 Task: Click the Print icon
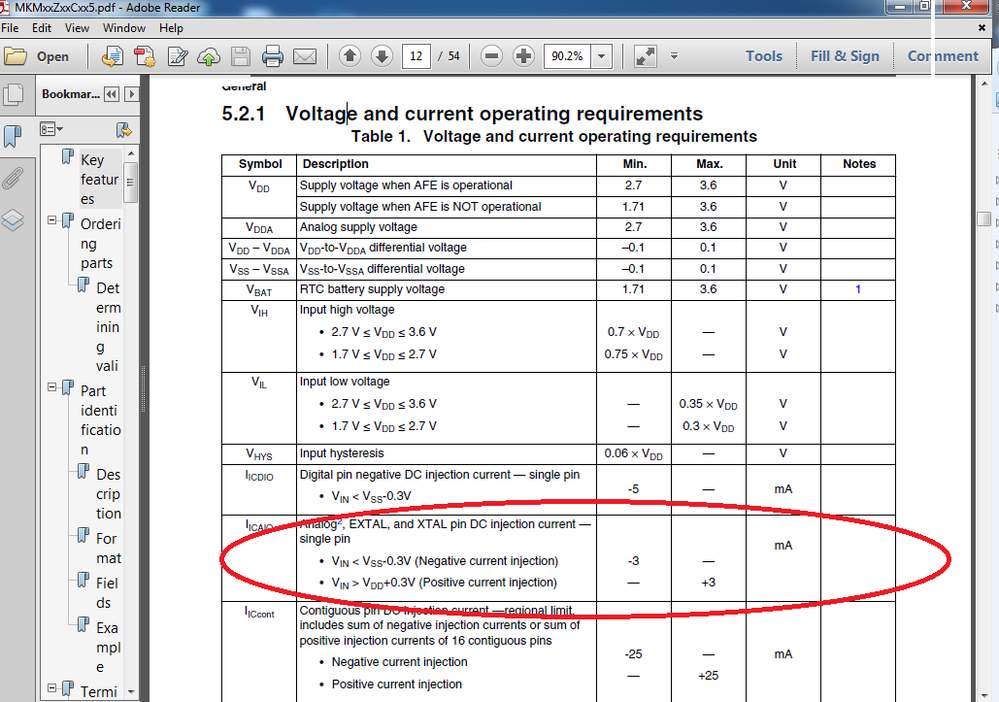[273, 56]
